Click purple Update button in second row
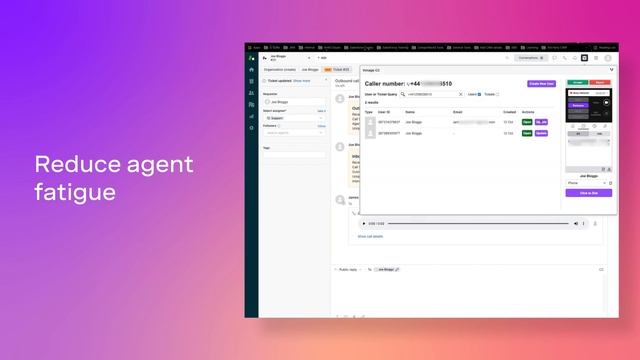This screenshot has height=360, width=640. pos(541,133)
